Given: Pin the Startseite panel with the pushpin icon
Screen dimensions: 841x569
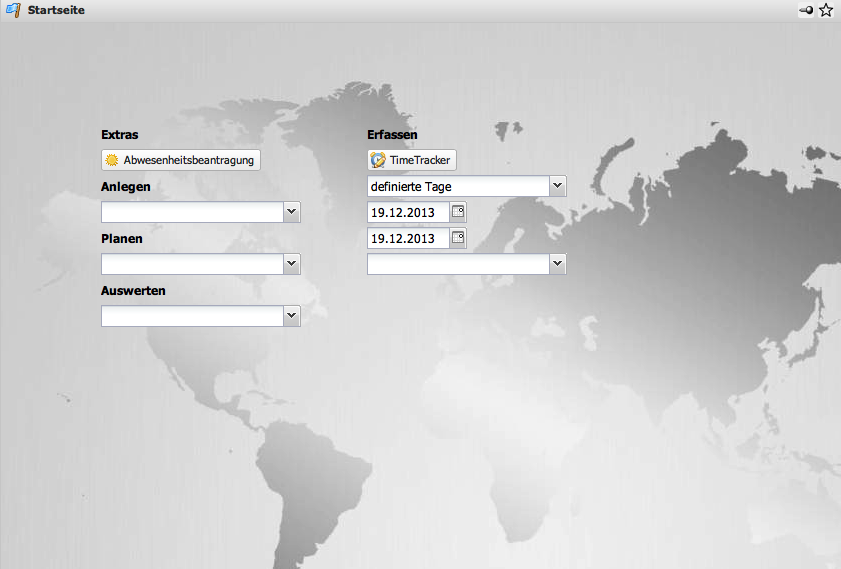Looking at the screenshot, I should pyautogui.click(x=806, y=10).
